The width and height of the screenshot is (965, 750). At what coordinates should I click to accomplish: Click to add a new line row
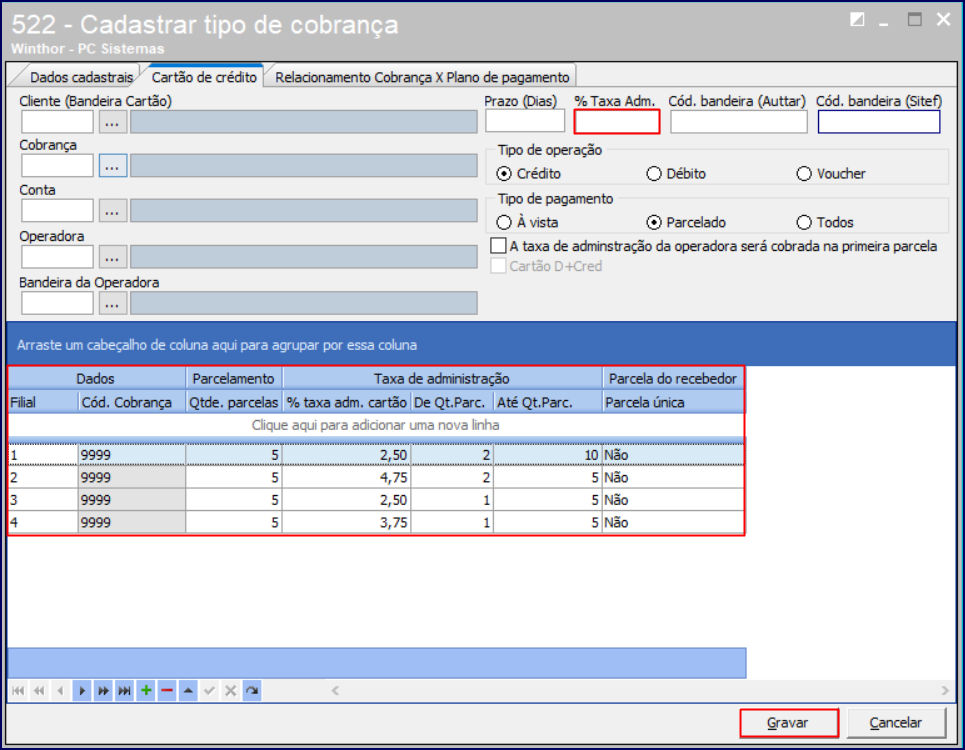pos(375,425)
